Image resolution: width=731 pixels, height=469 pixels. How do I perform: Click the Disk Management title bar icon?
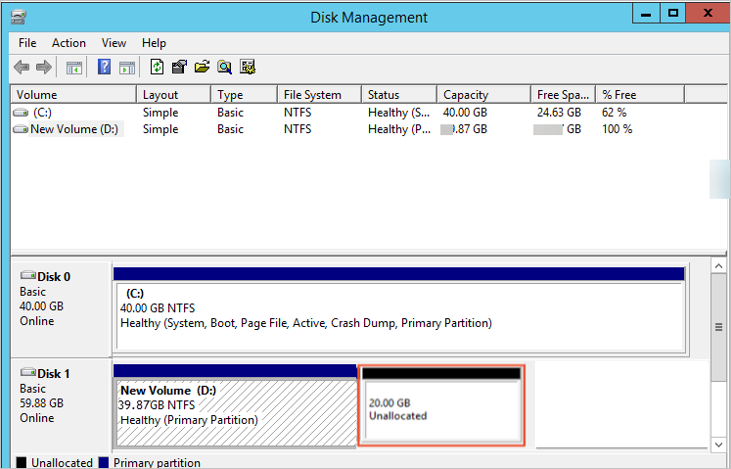(18, 17)
